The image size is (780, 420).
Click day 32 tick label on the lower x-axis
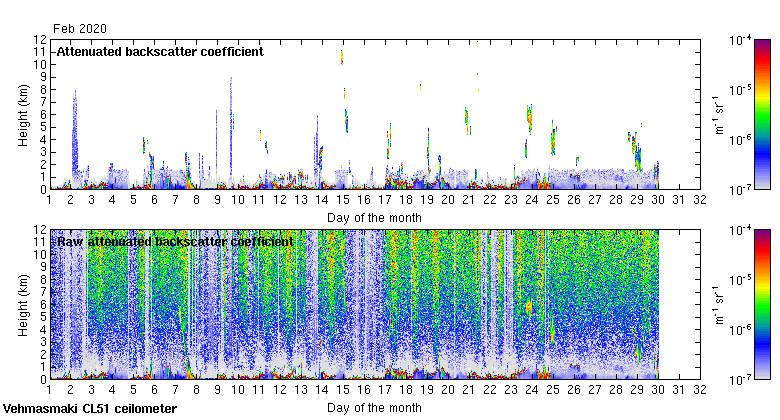coord(699,390)
